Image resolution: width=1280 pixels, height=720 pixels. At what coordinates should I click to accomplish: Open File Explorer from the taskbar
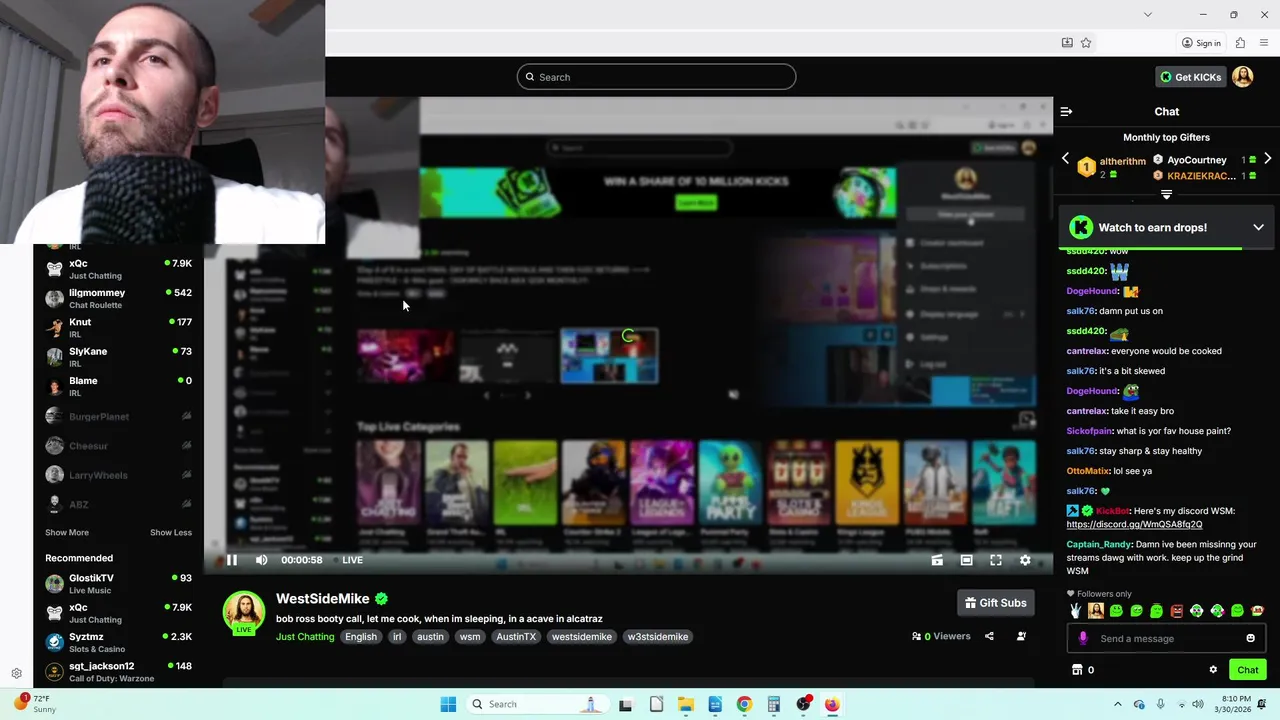point(685,704)
